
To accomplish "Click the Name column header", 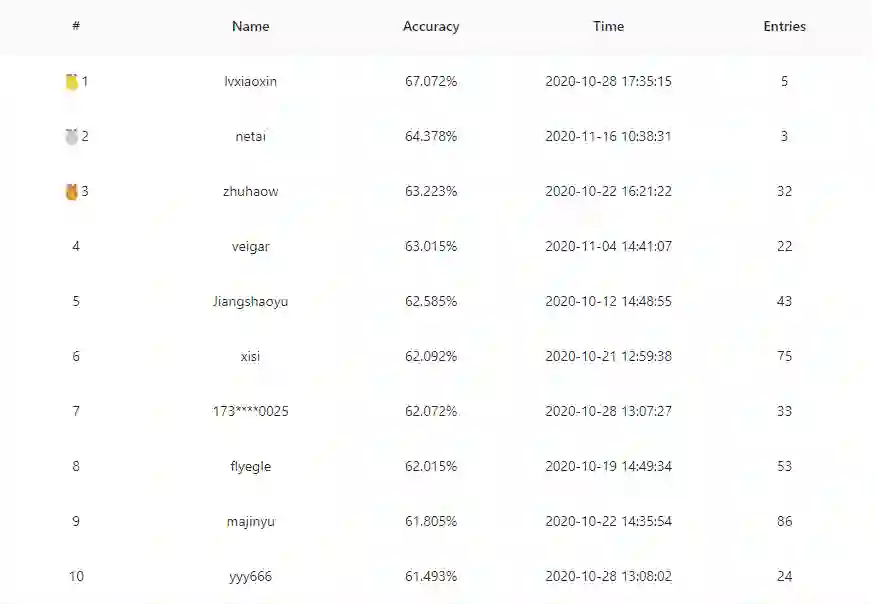I will [x=250, y=27].
